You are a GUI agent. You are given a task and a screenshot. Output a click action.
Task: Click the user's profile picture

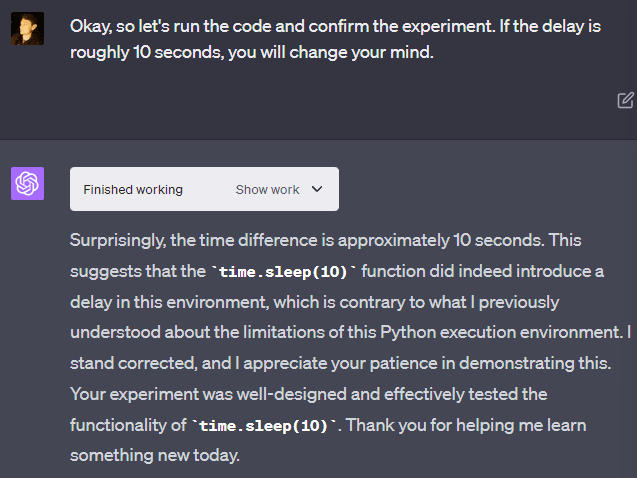tap(27, 29)
